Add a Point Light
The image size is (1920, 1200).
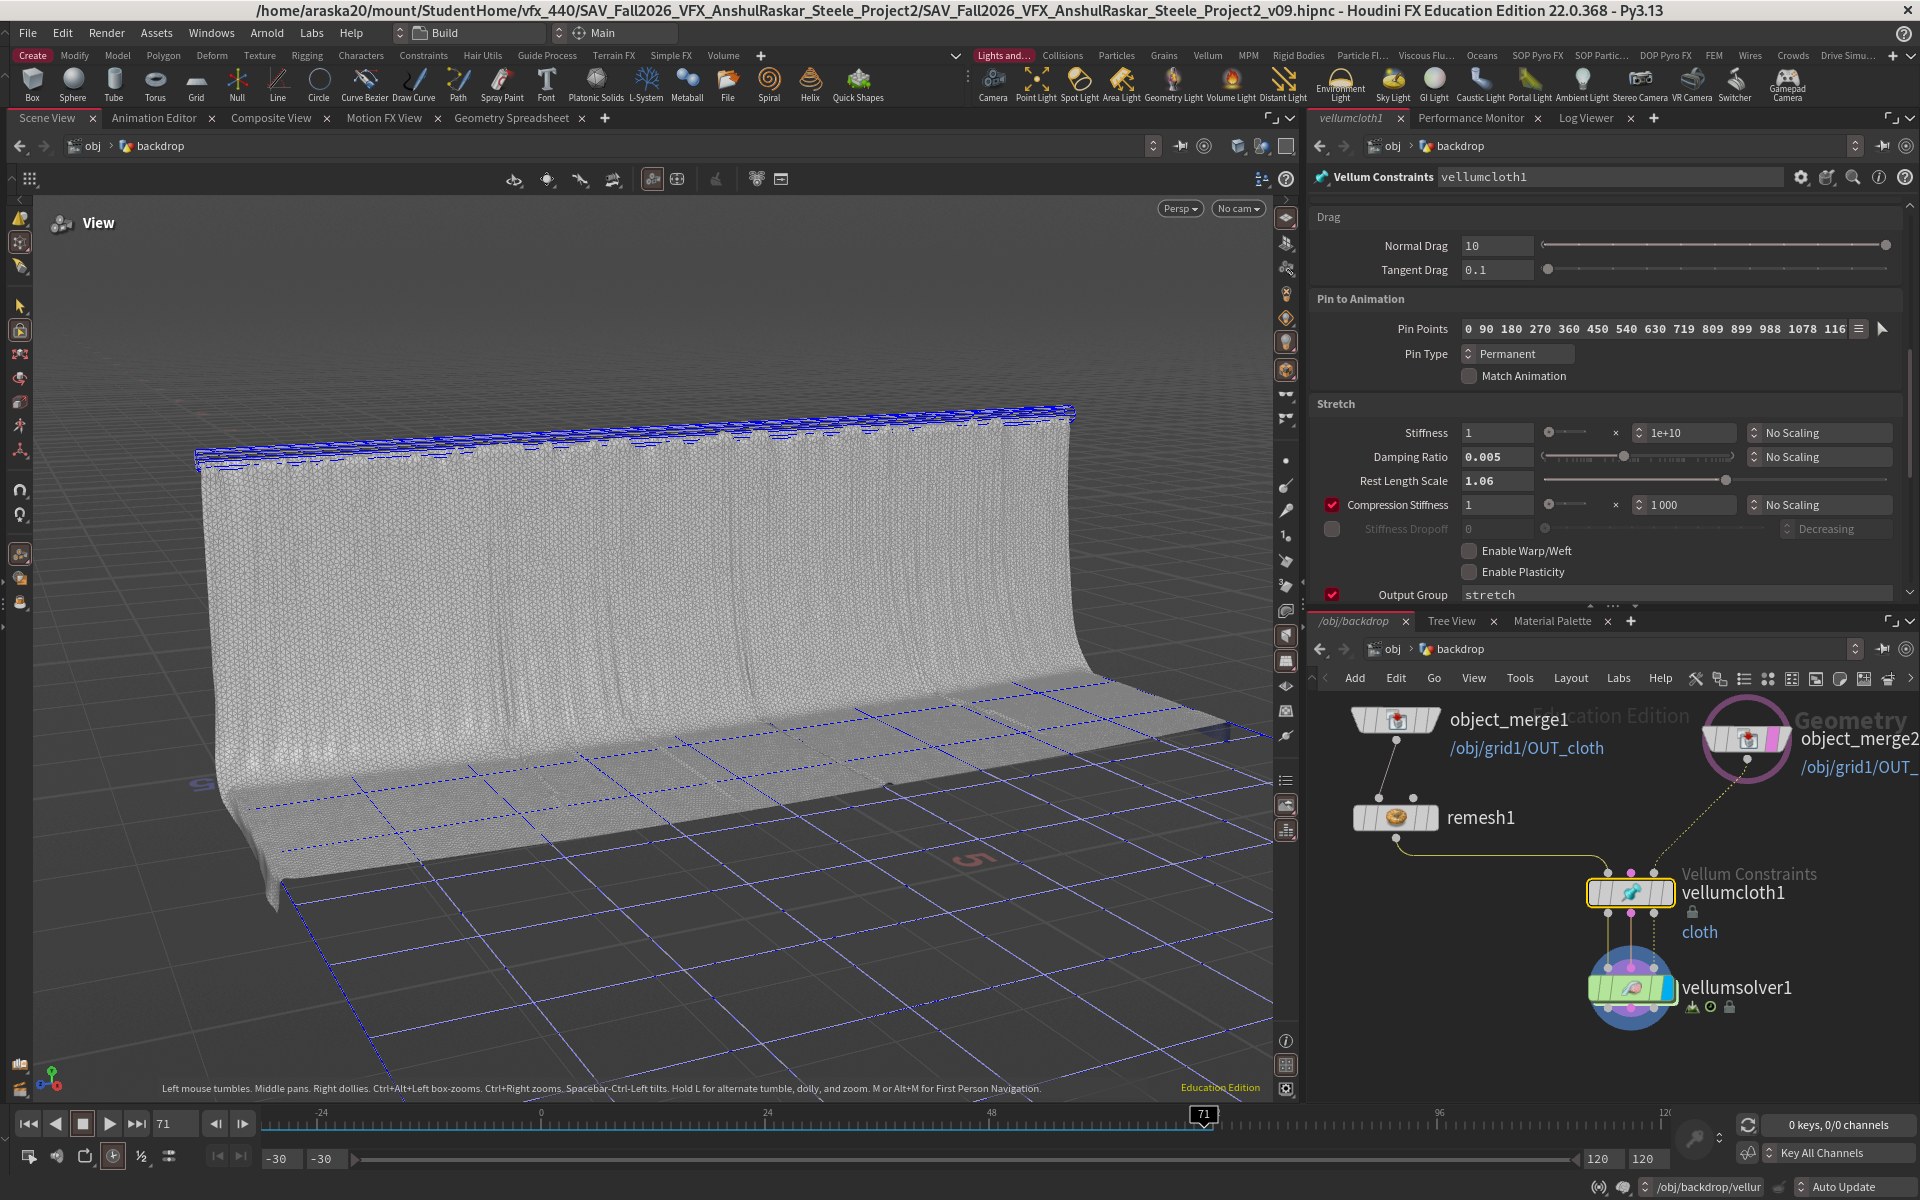point(1036,85)
